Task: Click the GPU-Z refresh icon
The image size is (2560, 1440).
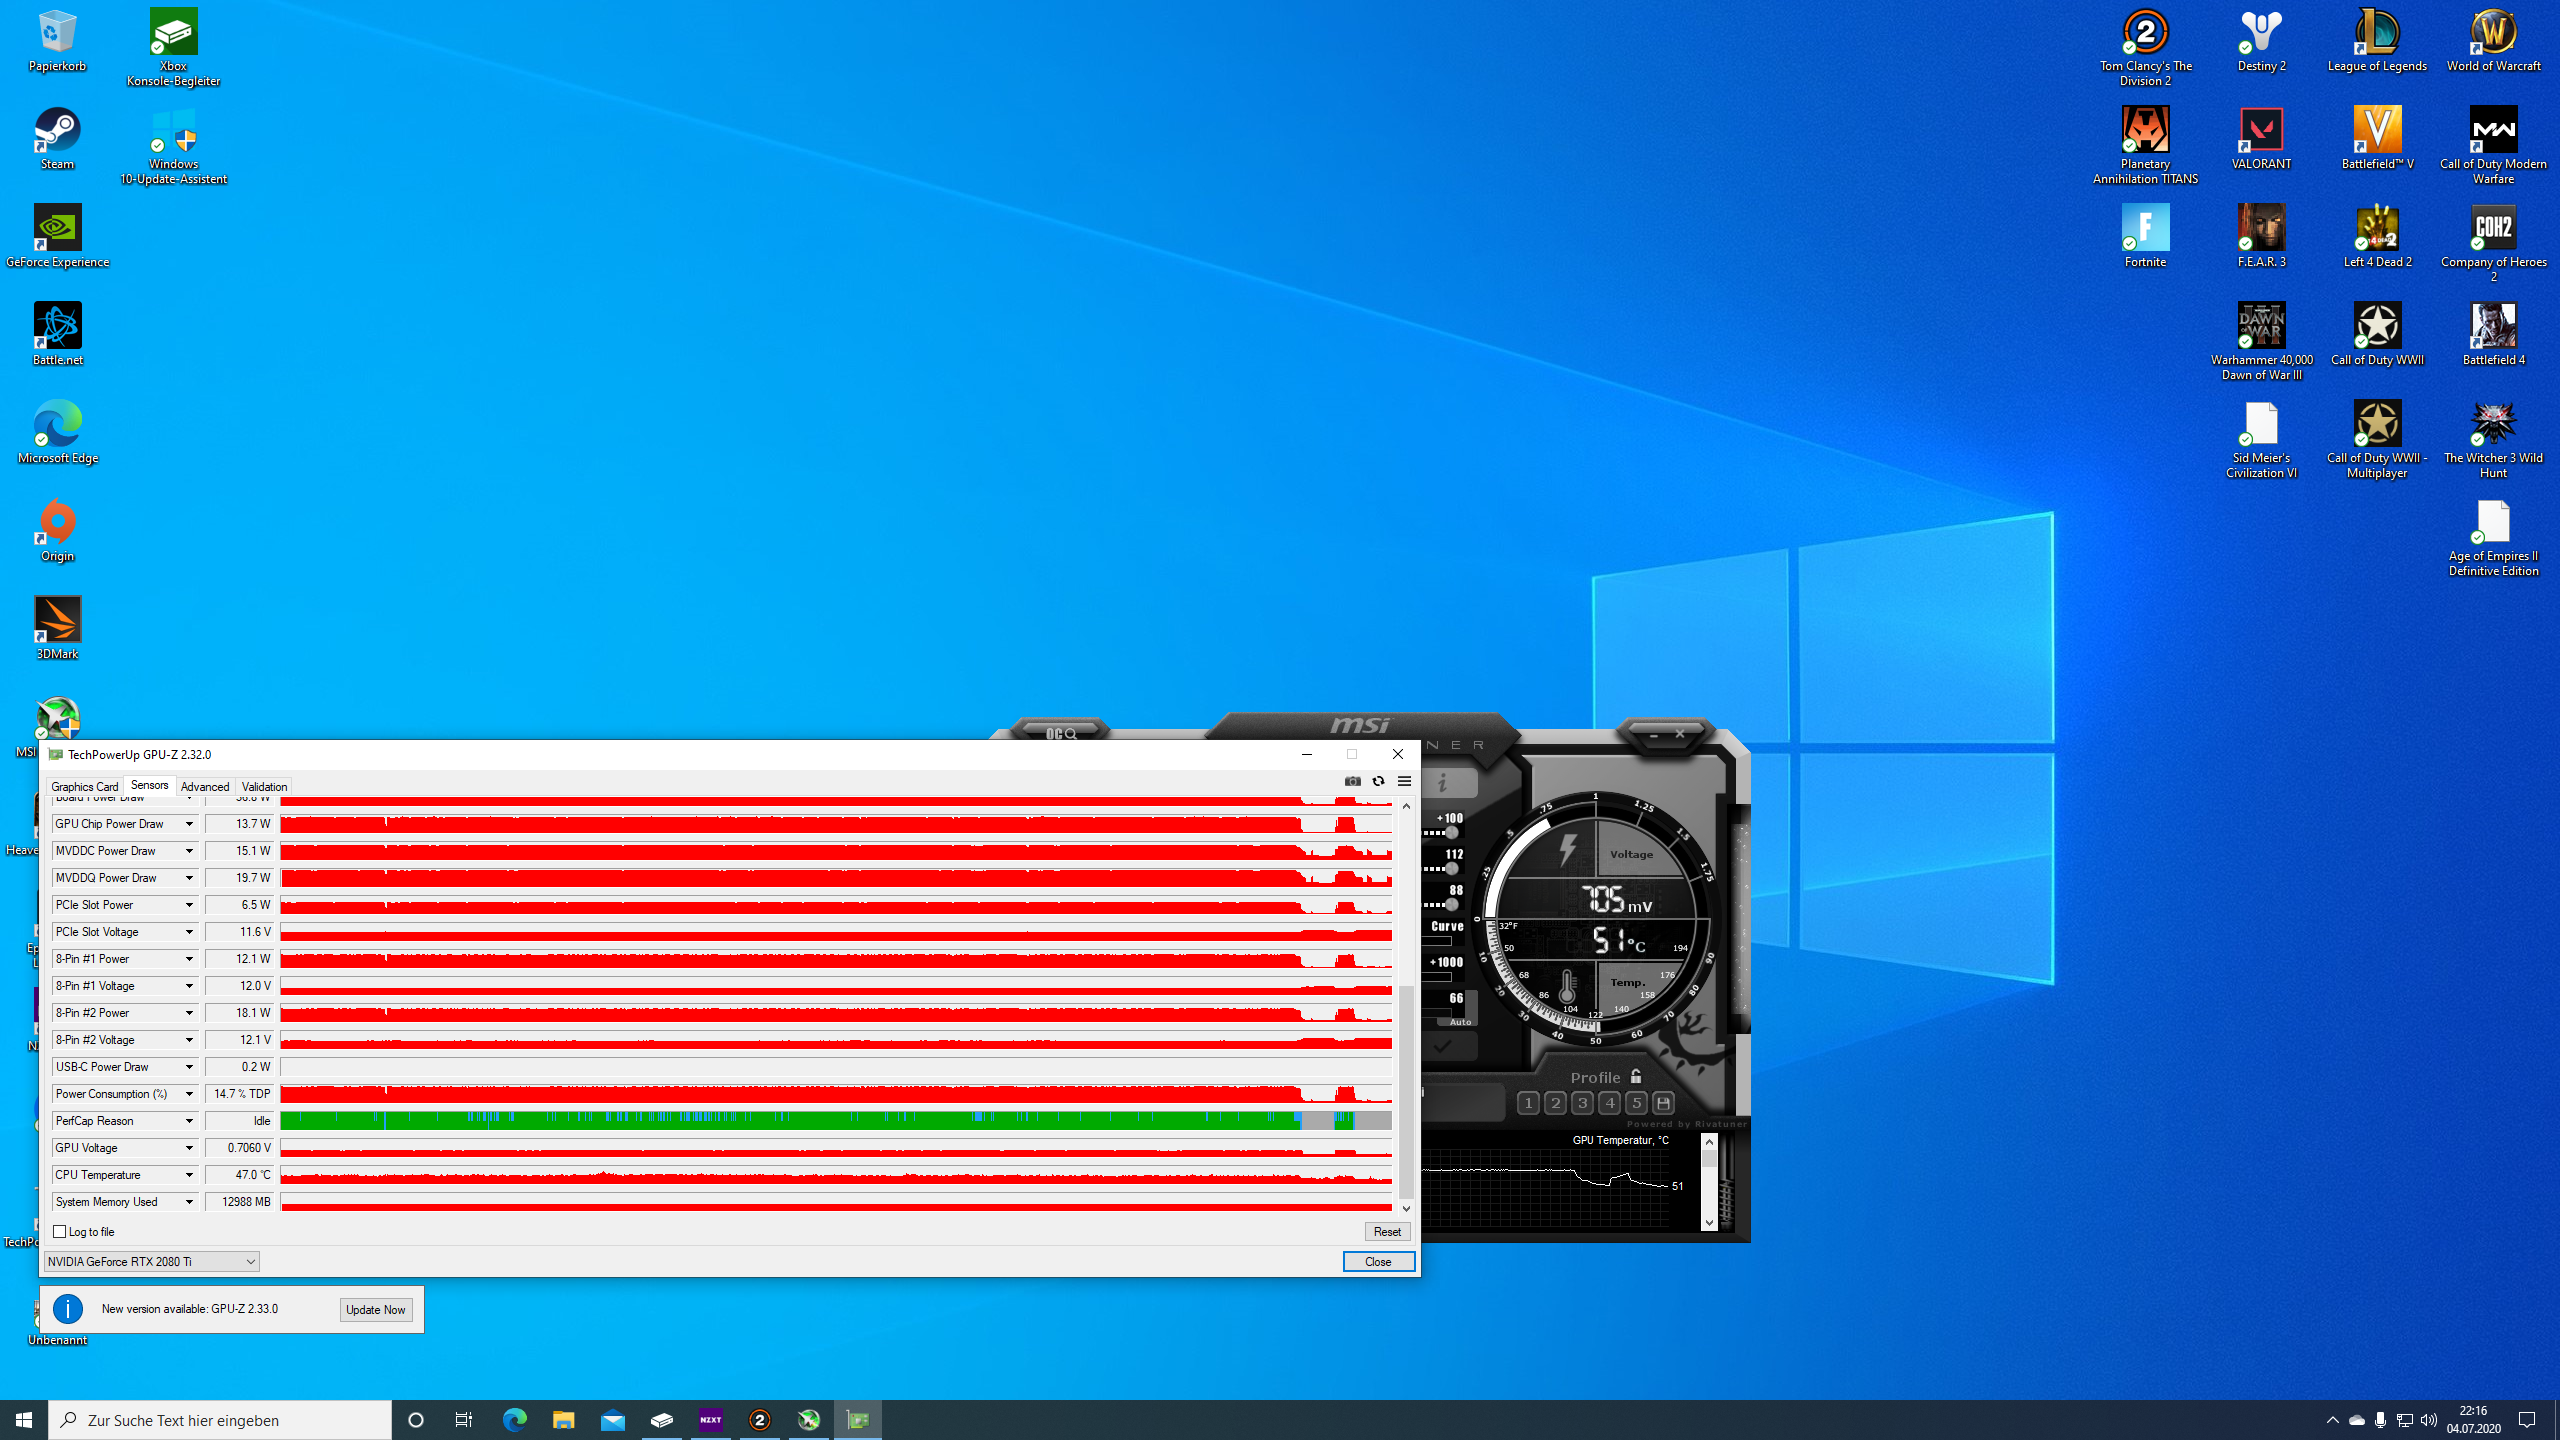Action: [x=1378, y=781]
